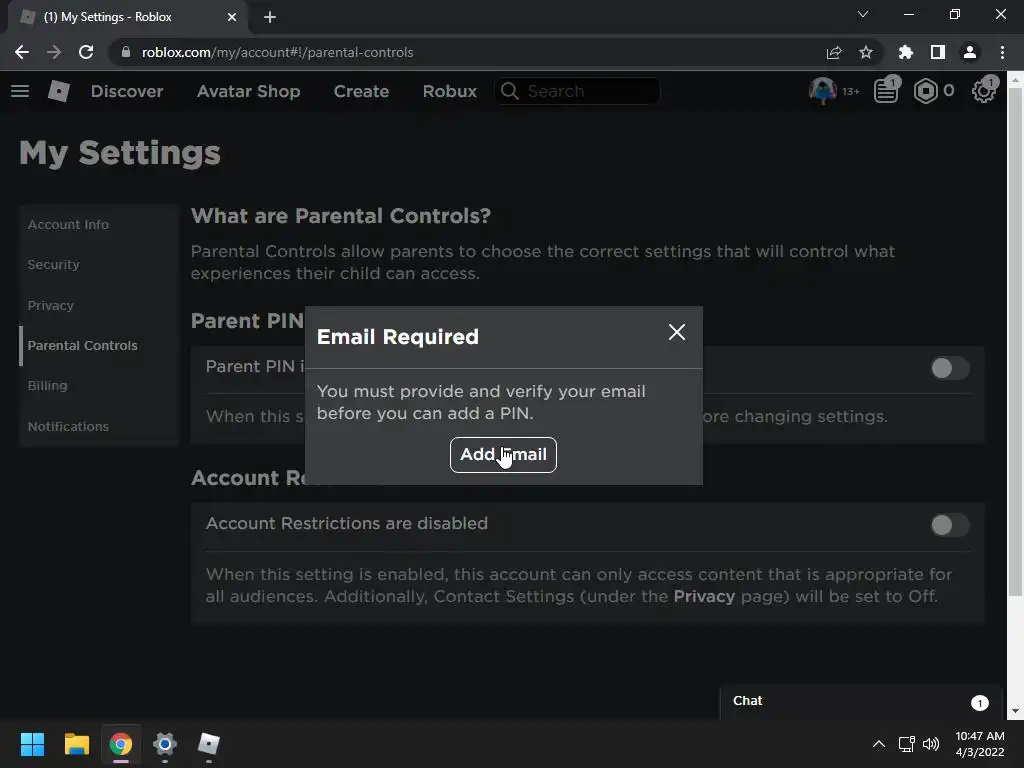Select Security in settings sidebar
The image size is (1024, 768).
coord(54,264)
